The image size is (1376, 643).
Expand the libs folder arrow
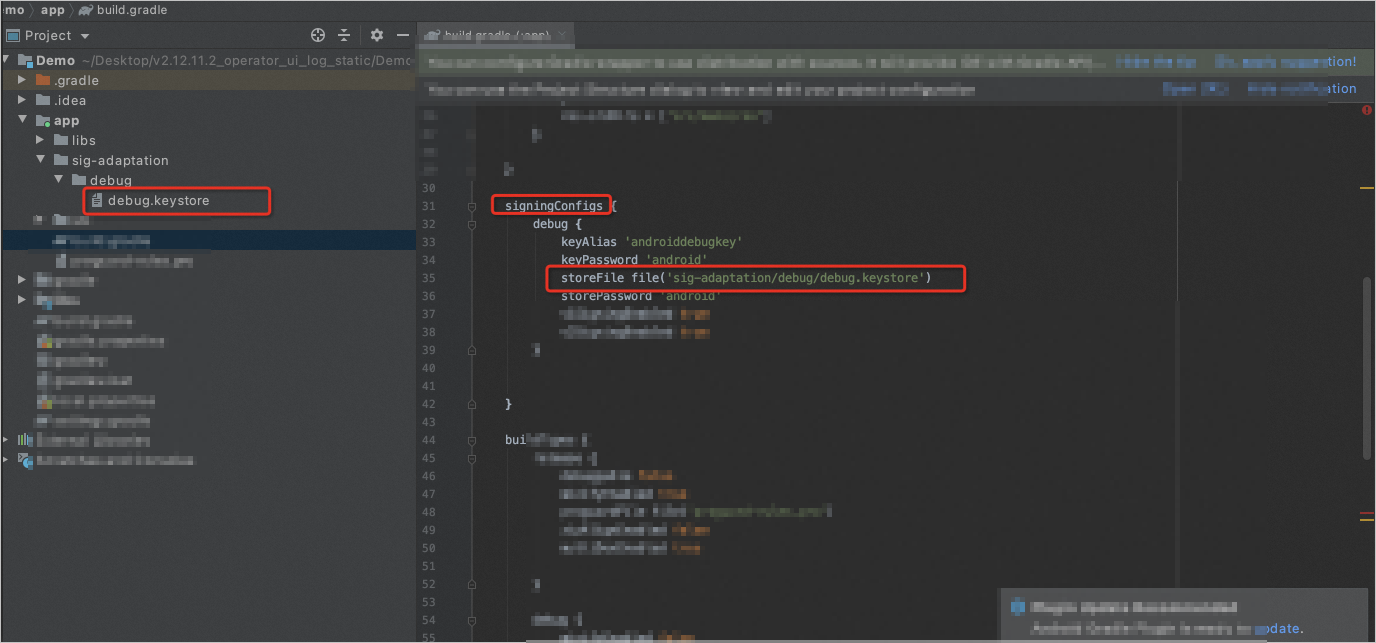coord(41,140)
